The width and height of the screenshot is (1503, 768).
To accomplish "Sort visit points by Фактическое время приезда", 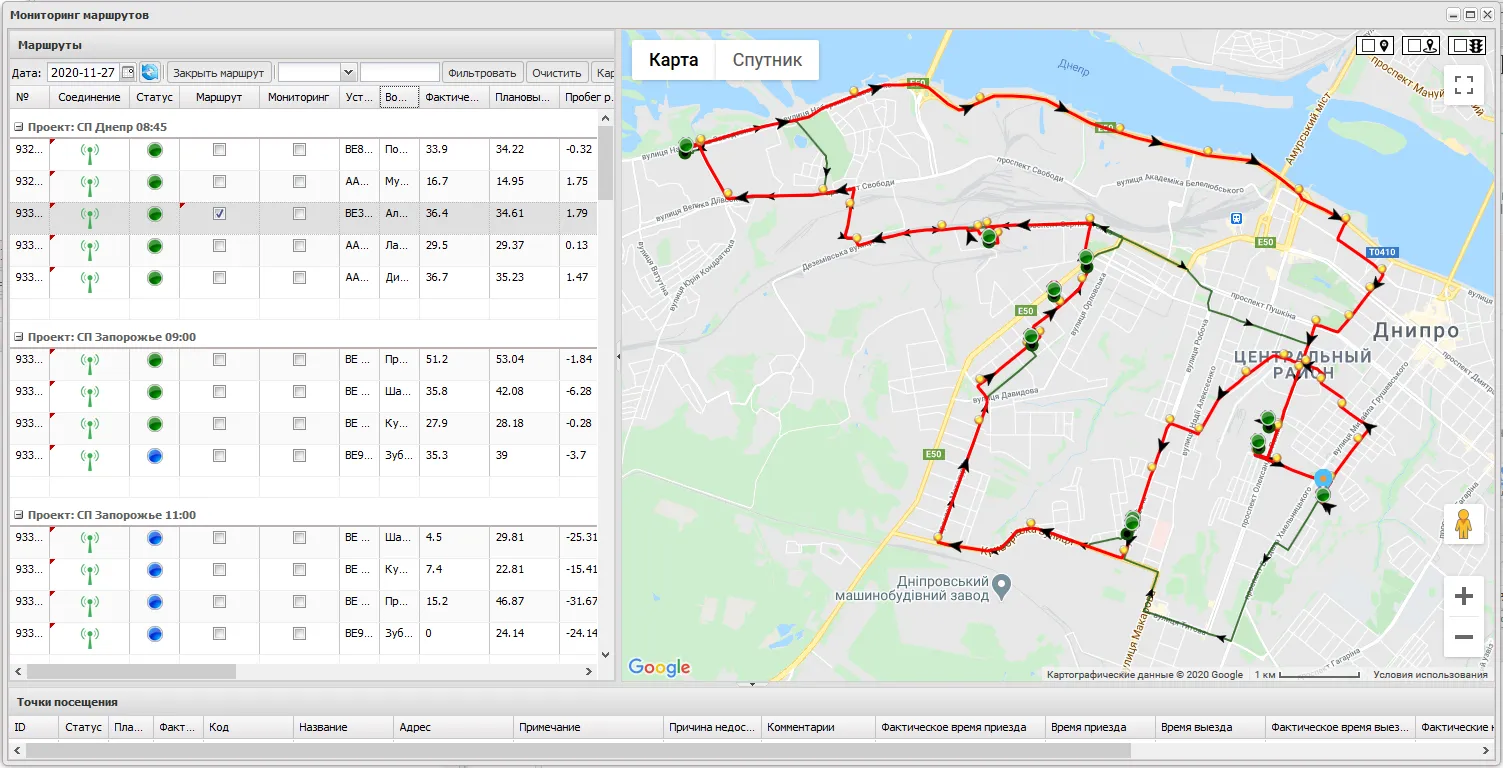I will click(960, 727).
